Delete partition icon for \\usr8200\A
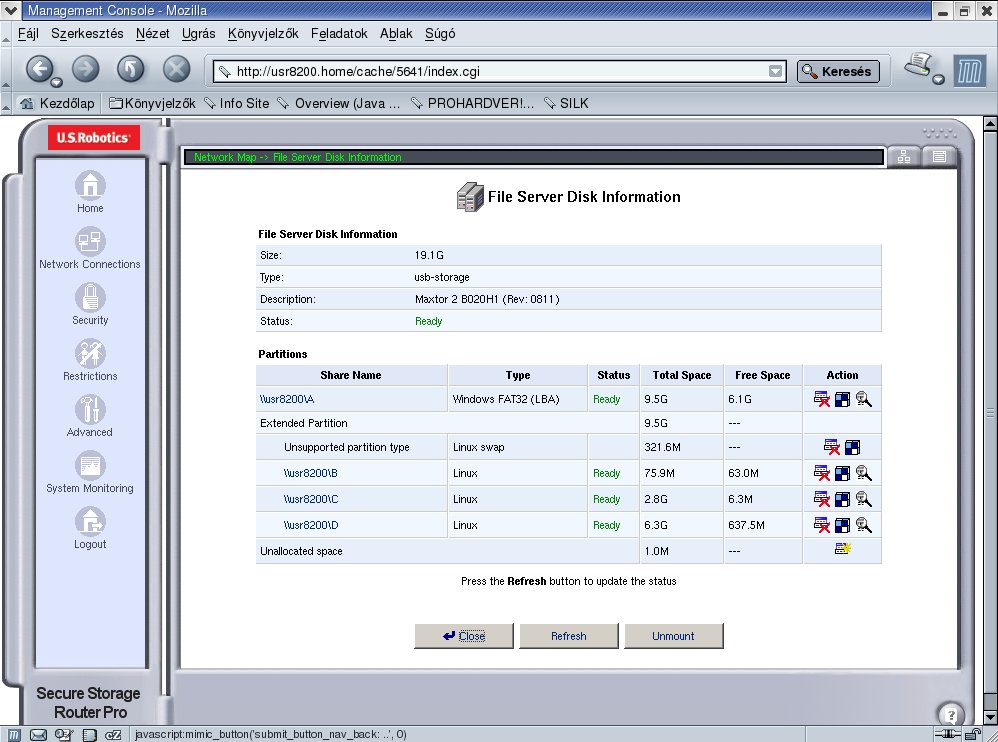Screen dimensions: 998x742 click(x=822, y=399)
